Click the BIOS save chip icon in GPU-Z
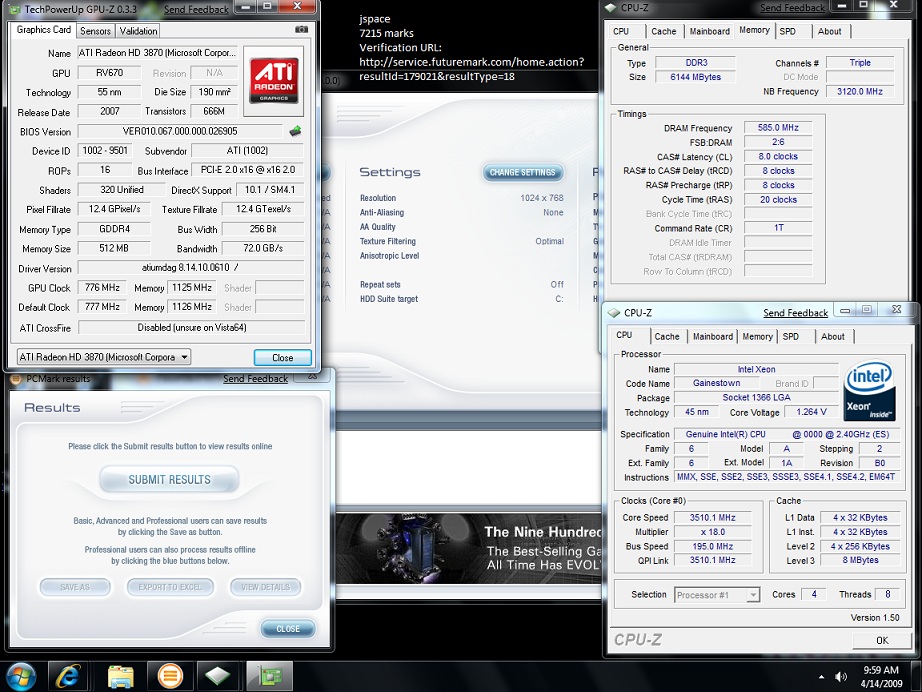Viewport: 922px width, 692px height. (295, 131)
